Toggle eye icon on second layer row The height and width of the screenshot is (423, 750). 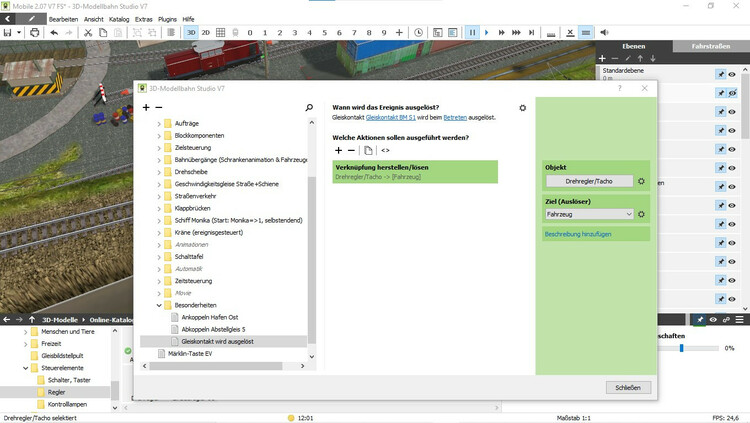click(x=732, y=93)
